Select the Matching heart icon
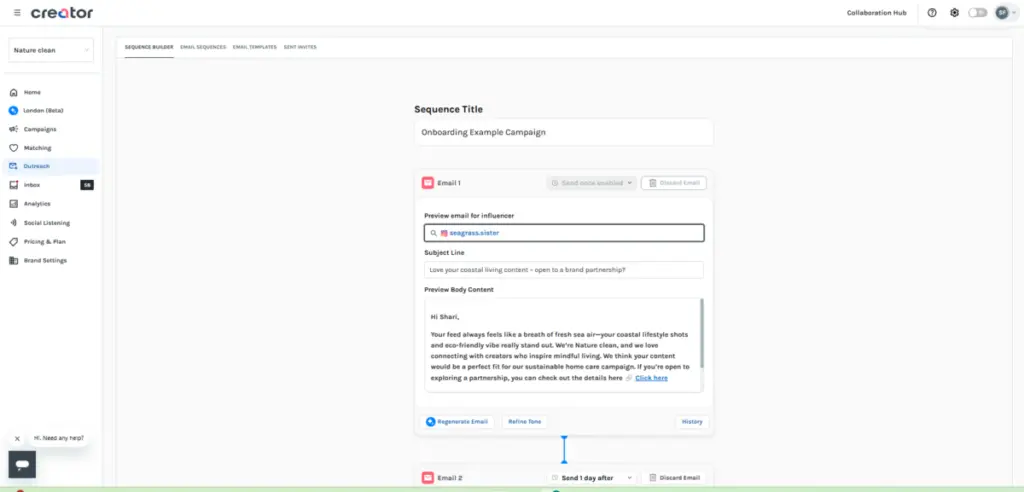Viewport: 1024px width, 492px height. tap(14, 148)
